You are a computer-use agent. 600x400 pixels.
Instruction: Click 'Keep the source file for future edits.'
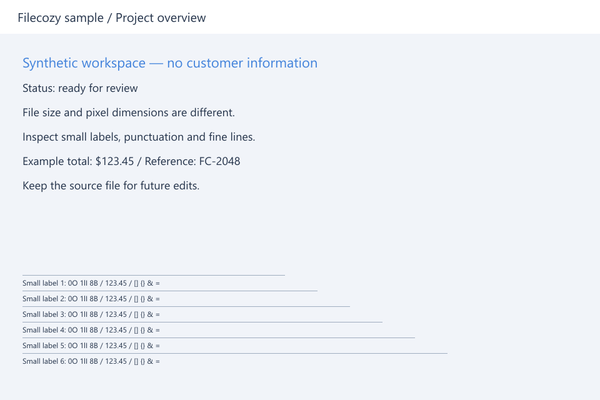pos(111,186)
